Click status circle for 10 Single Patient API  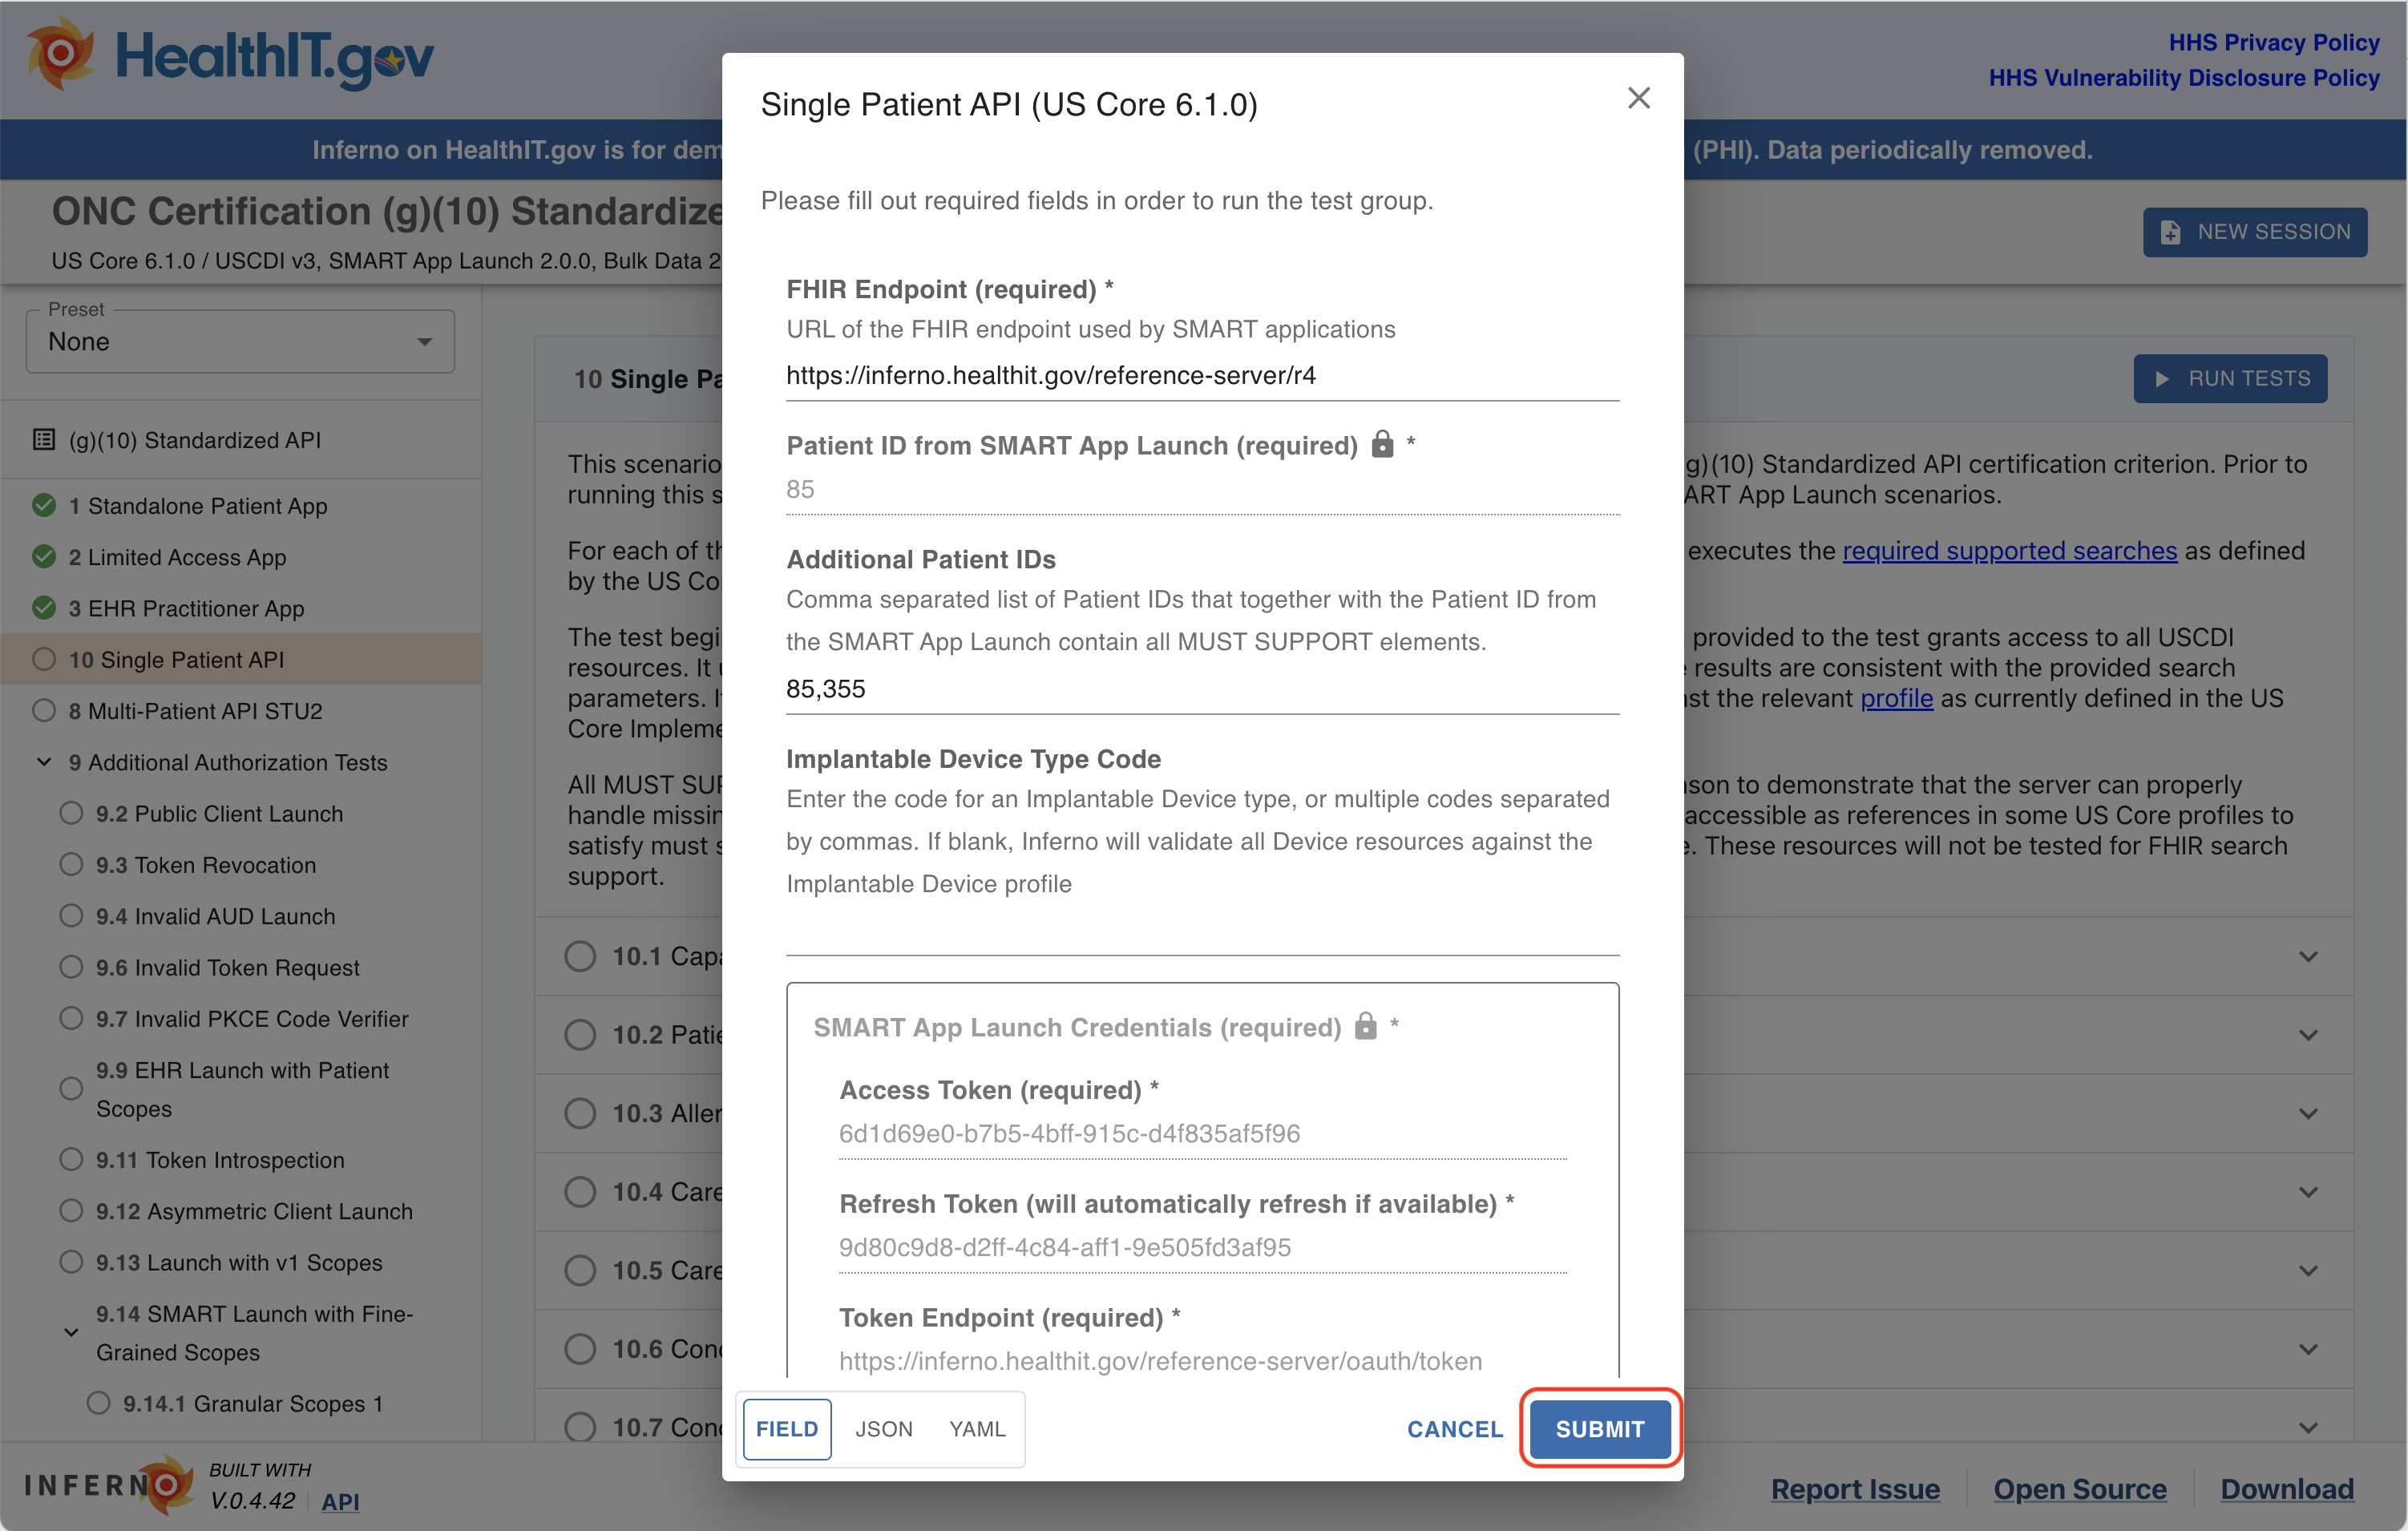tap(44, 659)
